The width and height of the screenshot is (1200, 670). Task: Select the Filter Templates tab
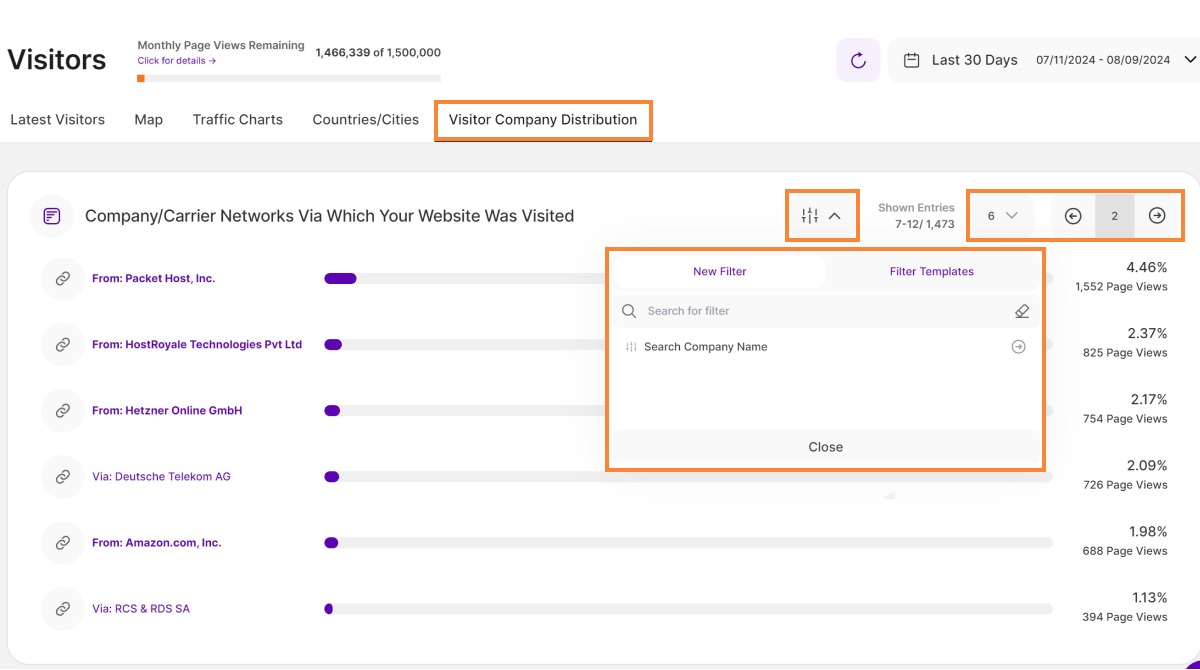tap(931, 272)
